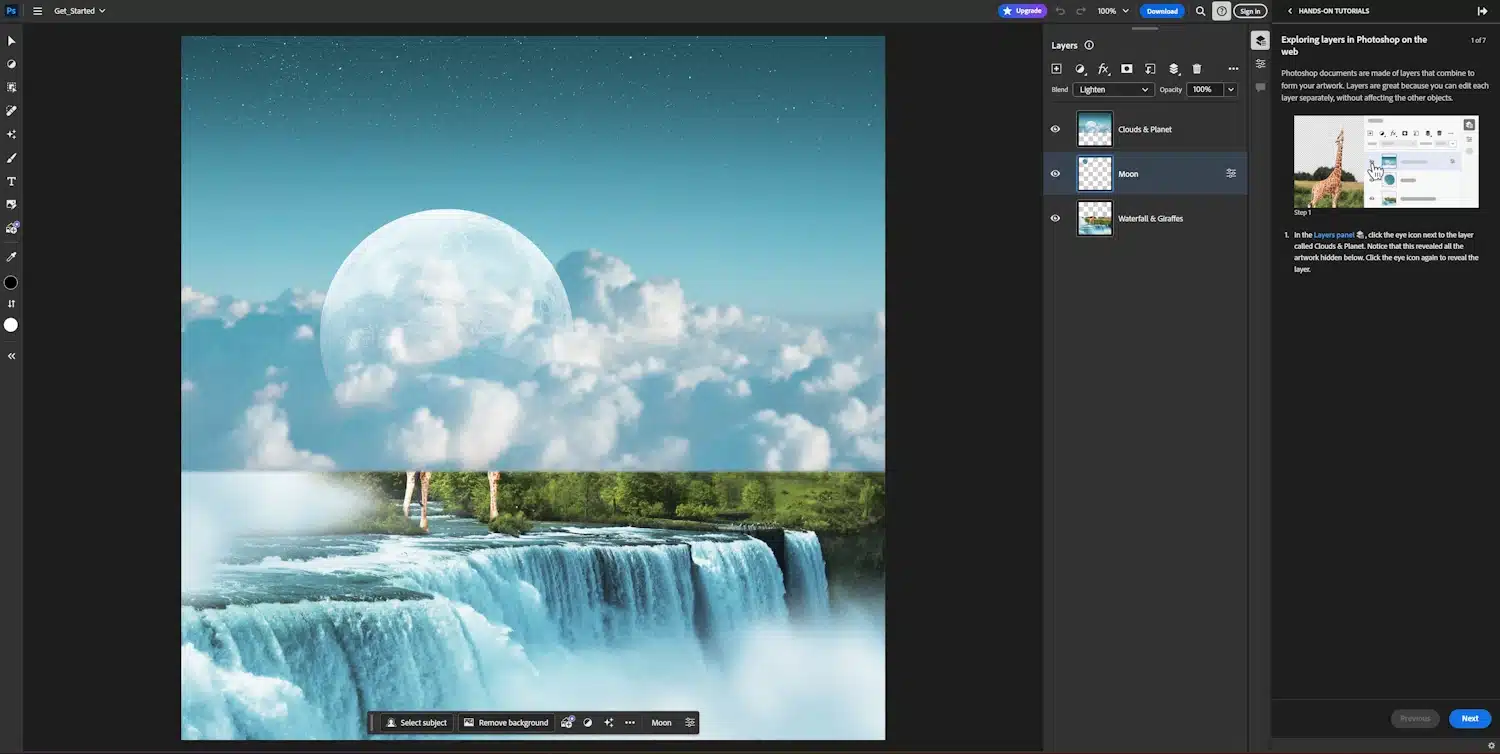Swap foreground and background colors
Image resolution: width=1500 pixels, height=754 pixels.
pos(12,304)
